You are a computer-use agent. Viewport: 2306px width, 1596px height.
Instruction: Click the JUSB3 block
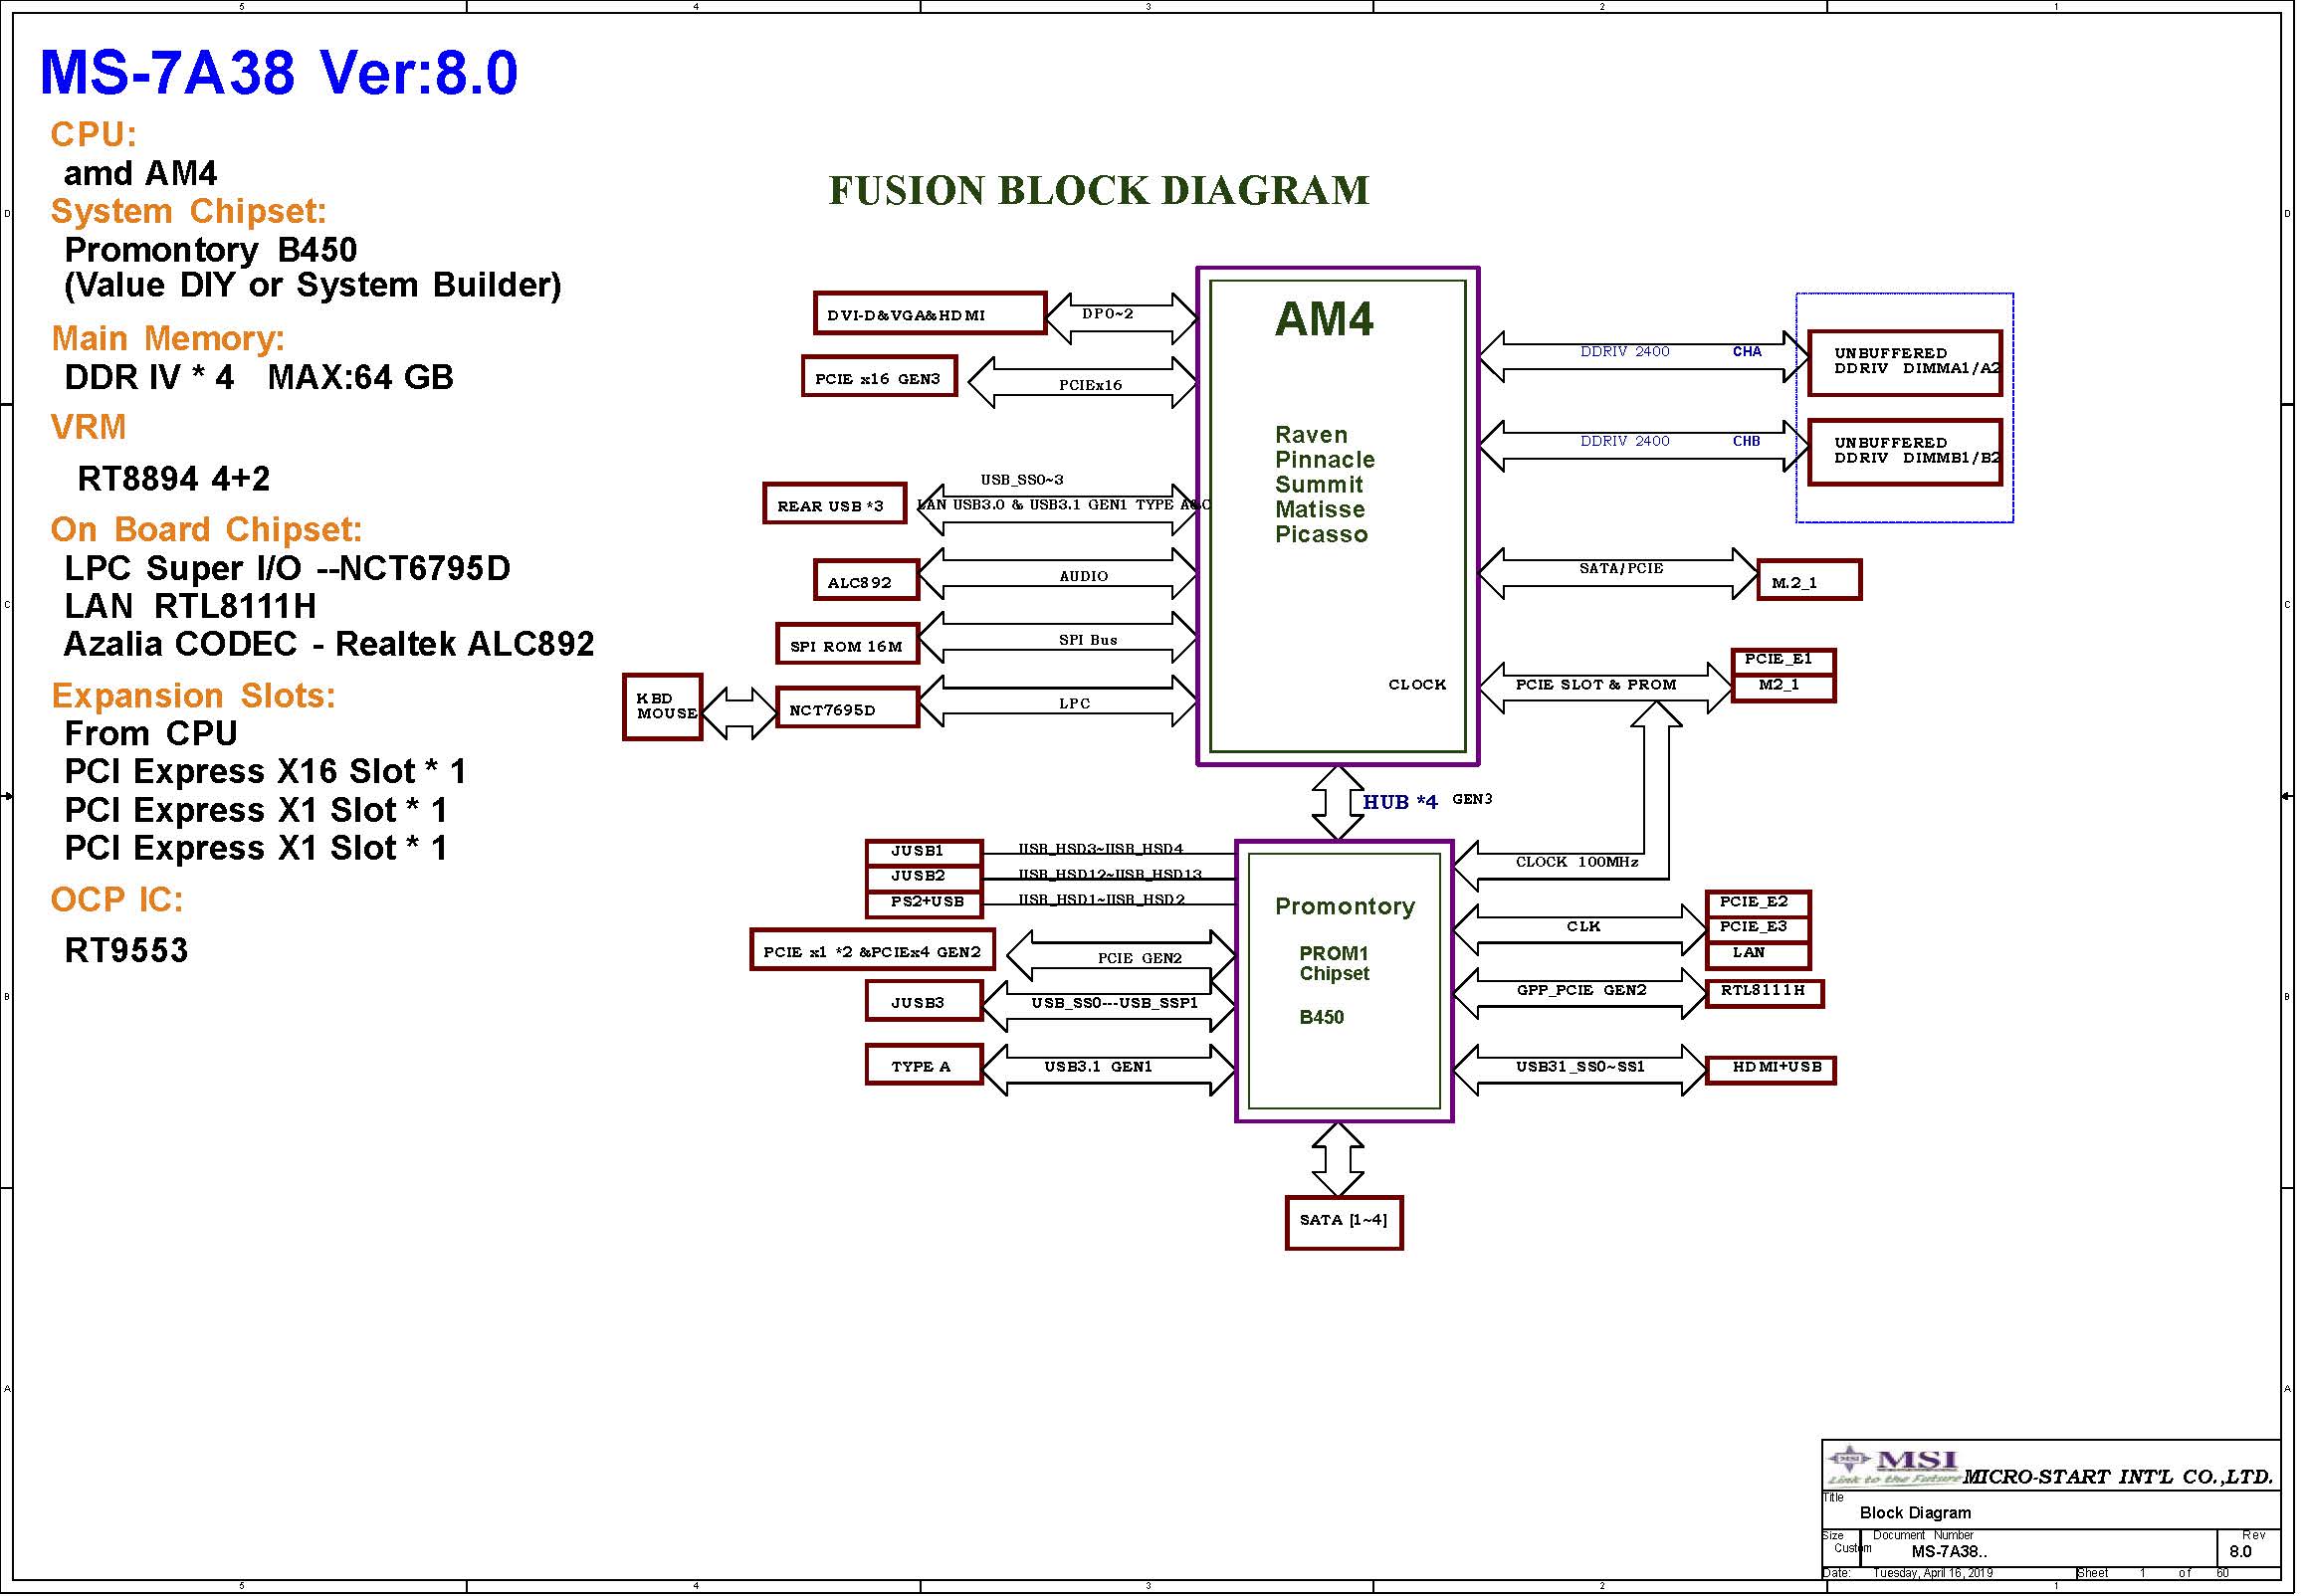tap(924, 1001)
